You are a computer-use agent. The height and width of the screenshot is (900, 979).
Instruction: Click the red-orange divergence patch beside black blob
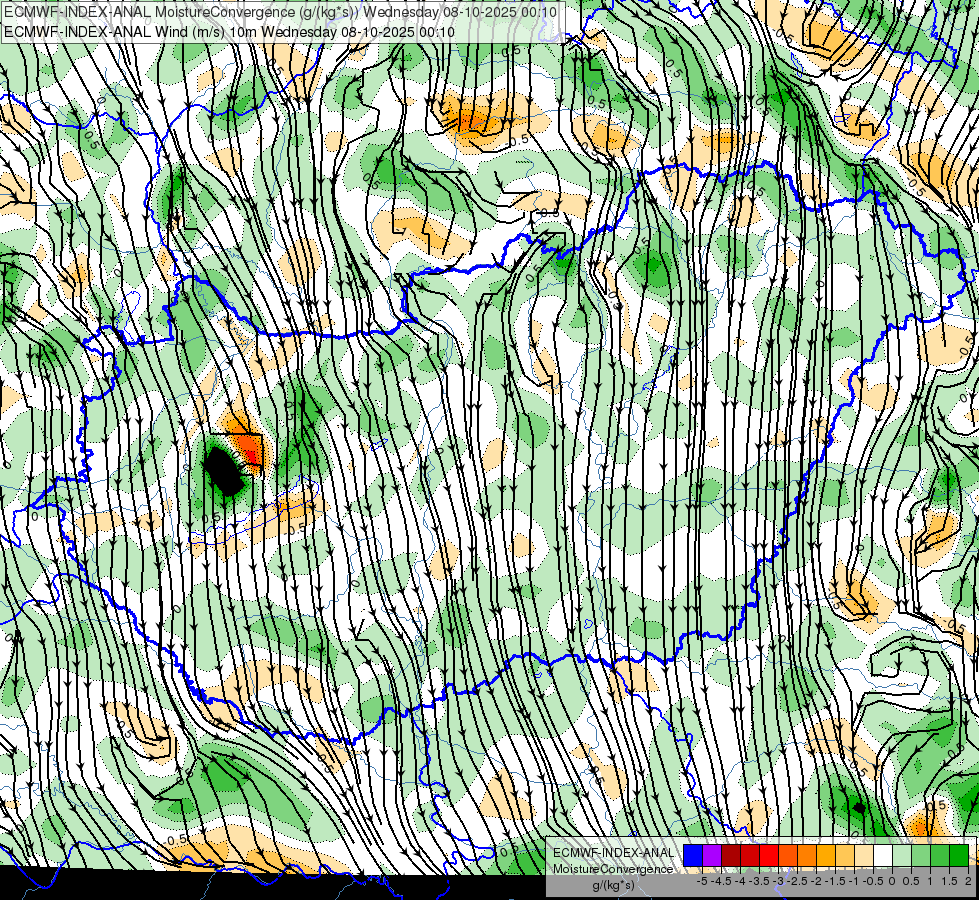250,448
